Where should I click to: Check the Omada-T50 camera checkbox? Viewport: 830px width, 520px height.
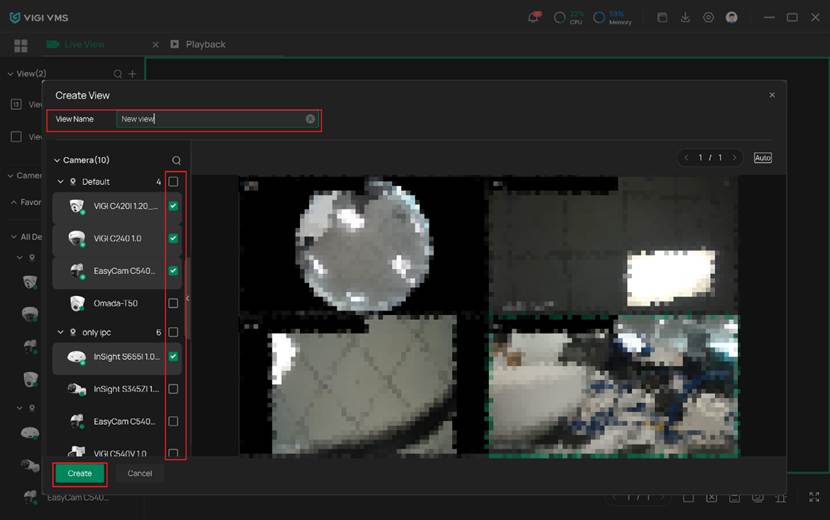(x=173, y=303)
